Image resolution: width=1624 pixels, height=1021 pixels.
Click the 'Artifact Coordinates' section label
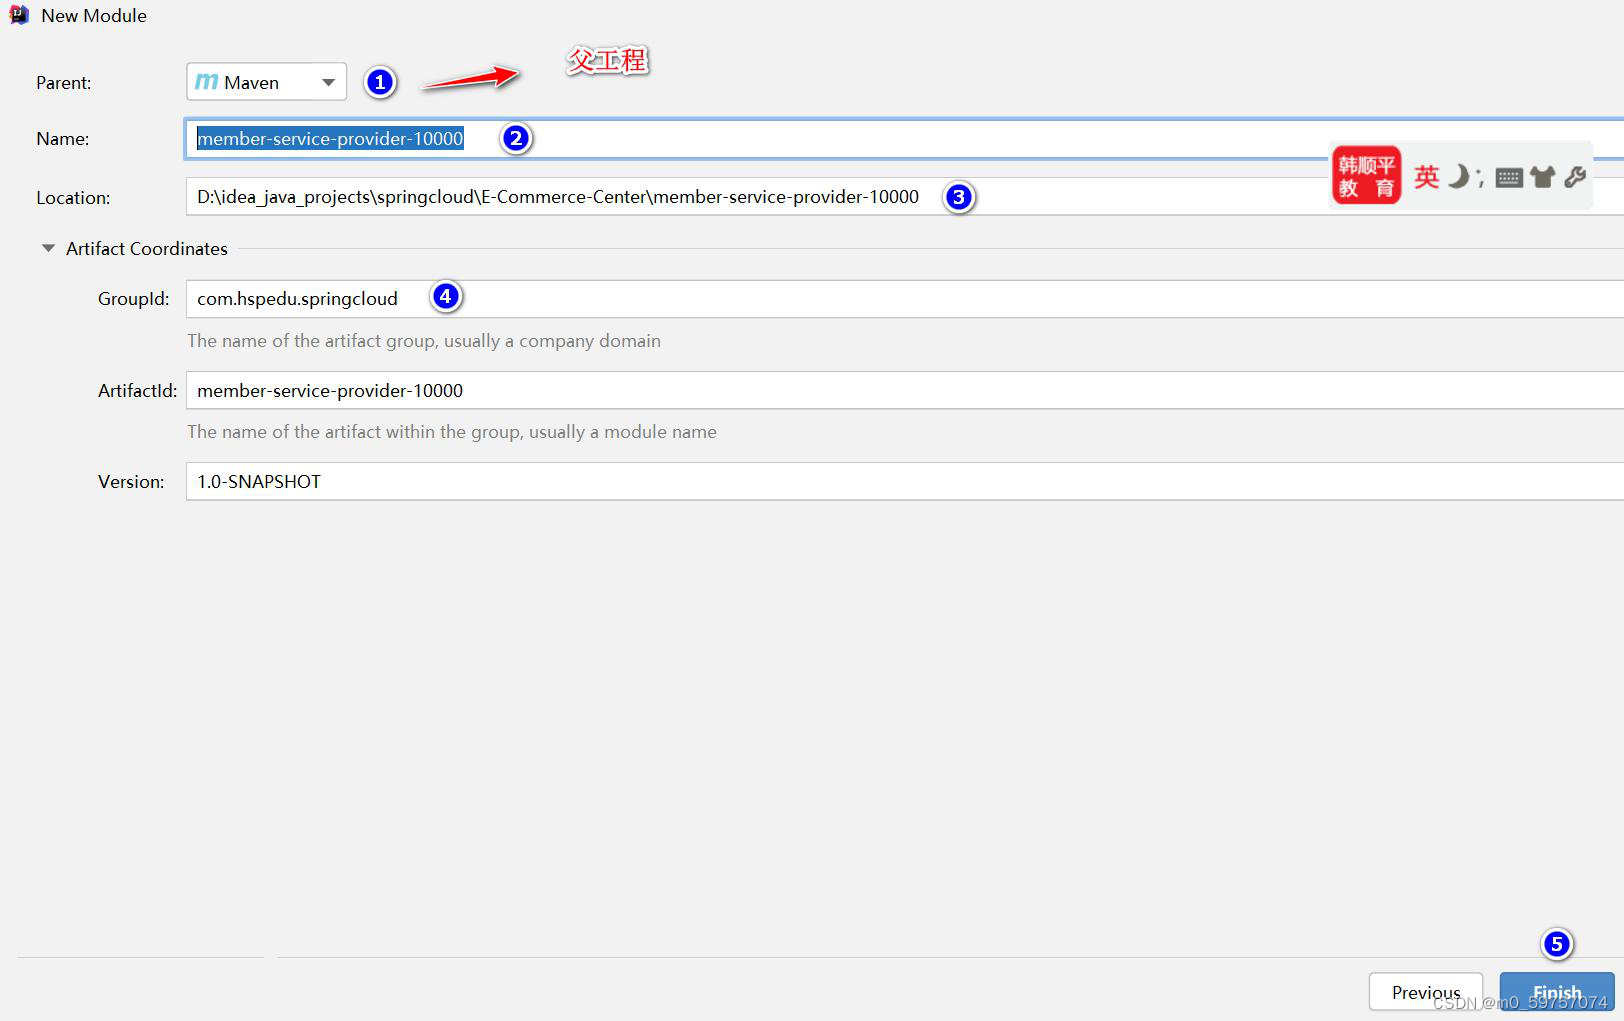147,248
